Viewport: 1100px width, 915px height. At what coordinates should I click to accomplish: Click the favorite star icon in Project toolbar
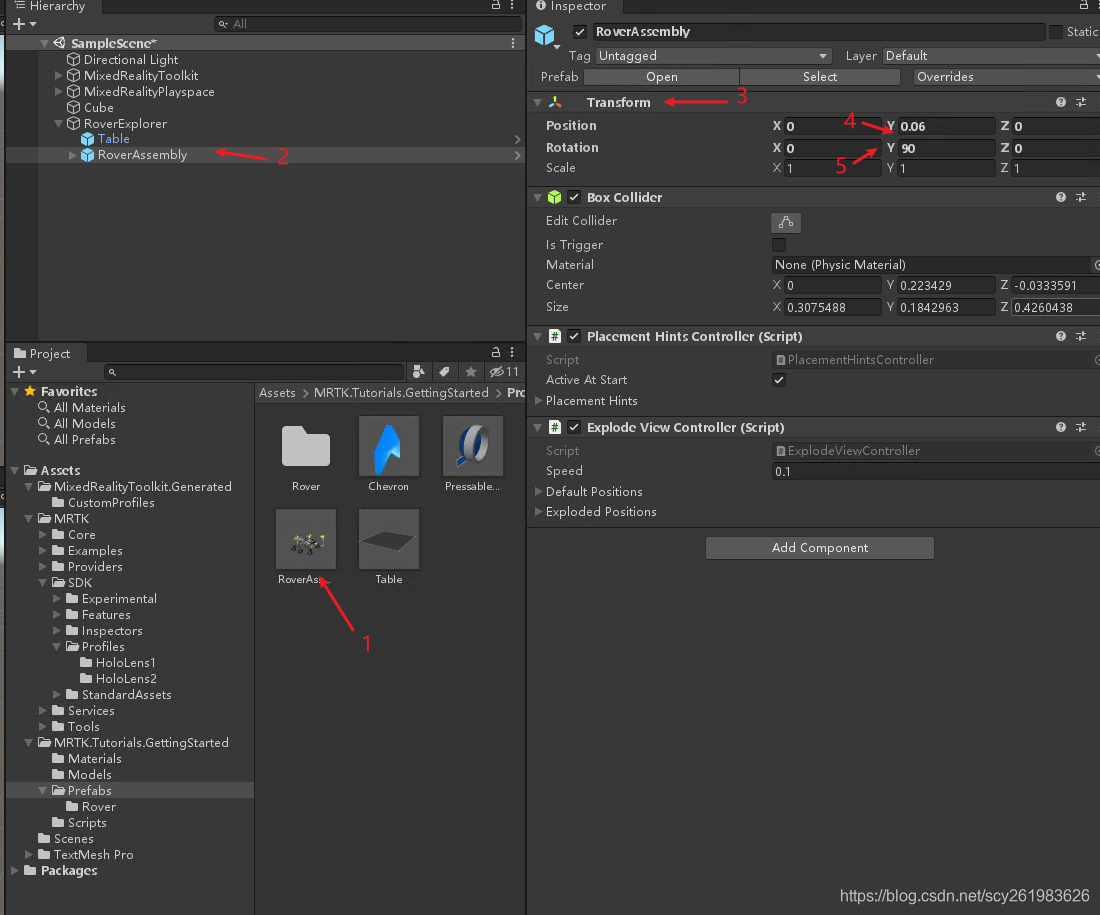click(x=471, y=372)
